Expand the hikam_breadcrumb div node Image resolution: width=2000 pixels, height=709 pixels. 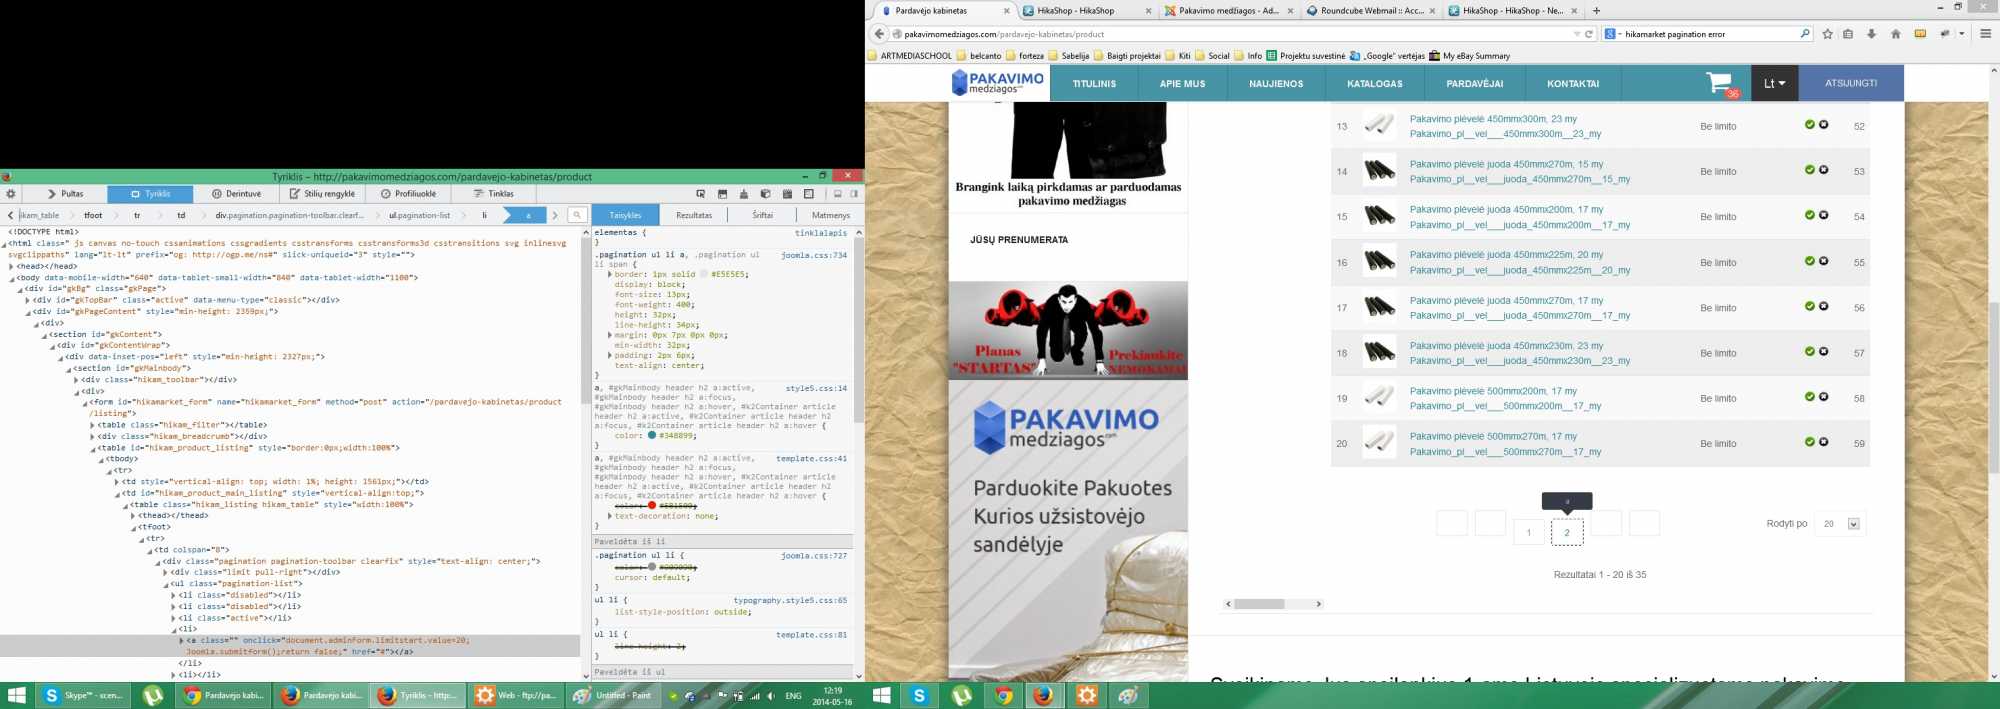(x=92, y=437)
